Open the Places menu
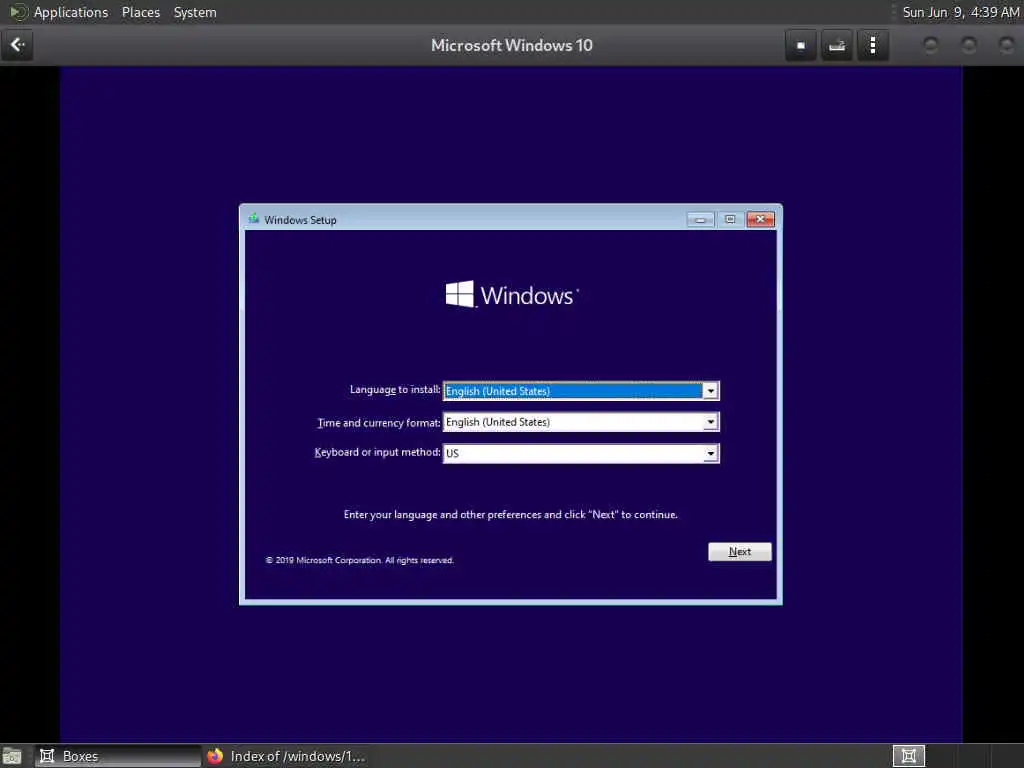 (x=141, y=12)
